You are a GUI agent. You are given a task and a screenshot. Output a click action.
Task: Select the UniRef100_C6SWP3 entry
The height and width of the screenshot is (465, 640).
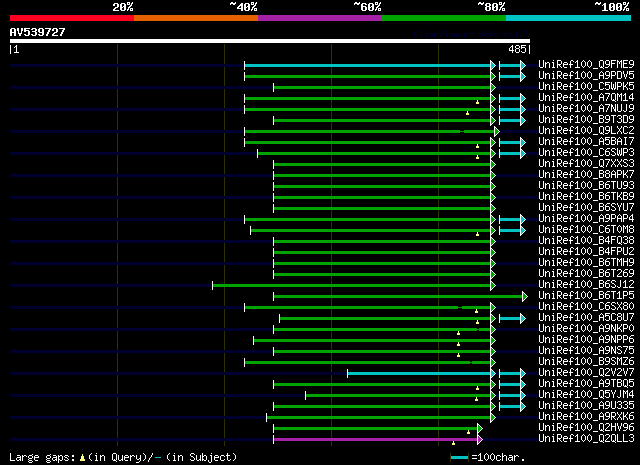[586, 153]
